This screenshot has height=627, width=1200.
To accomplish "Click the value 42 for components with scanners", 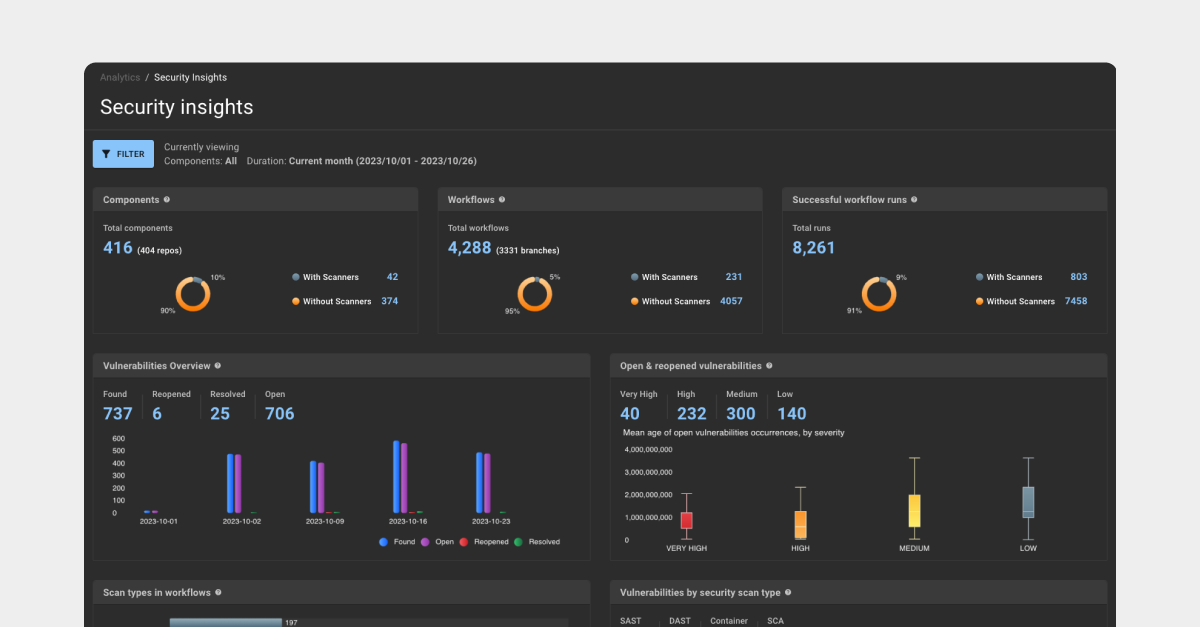I will [x=392, y=277].
